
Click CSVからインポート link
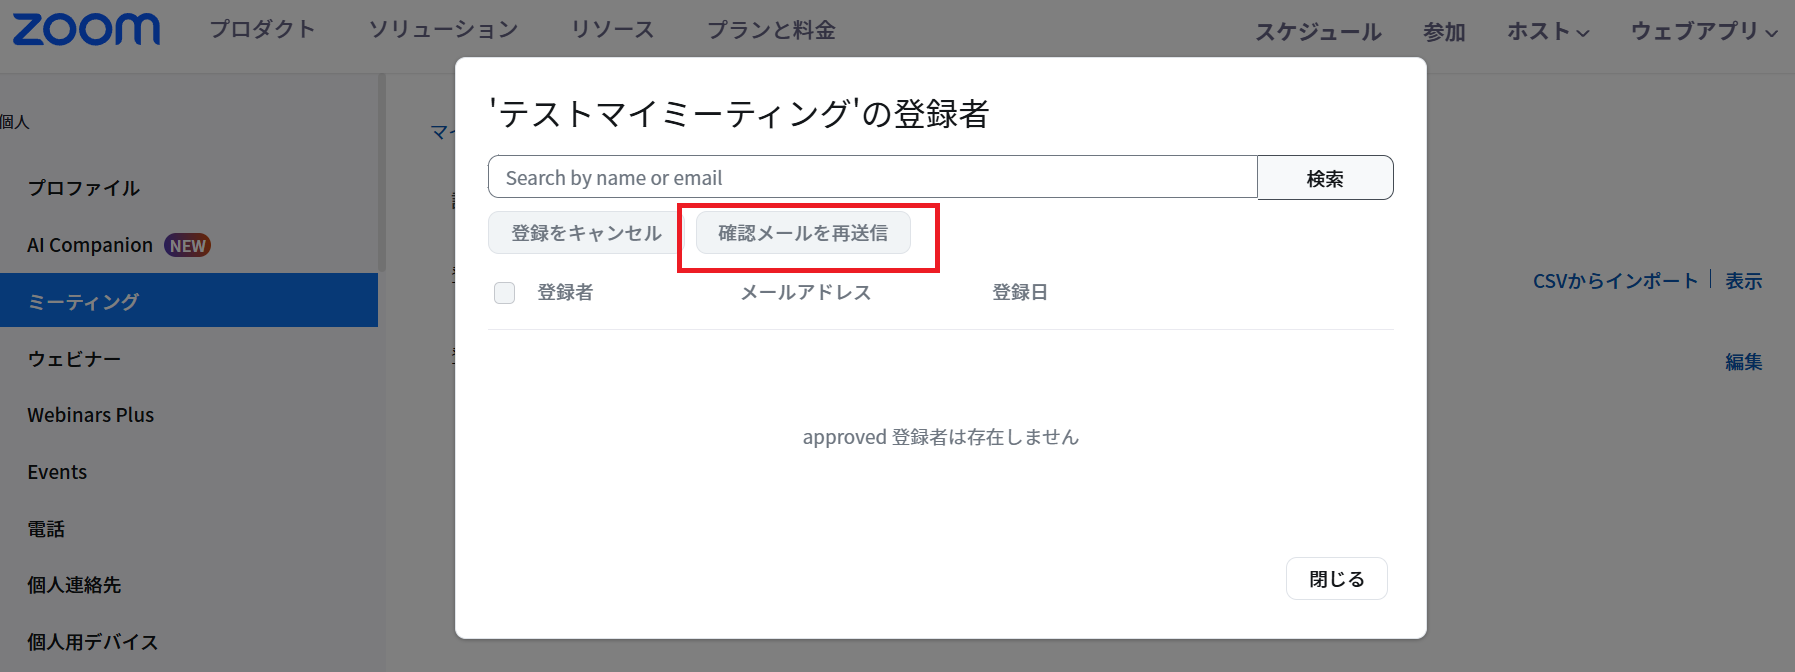coord(1615,281)
